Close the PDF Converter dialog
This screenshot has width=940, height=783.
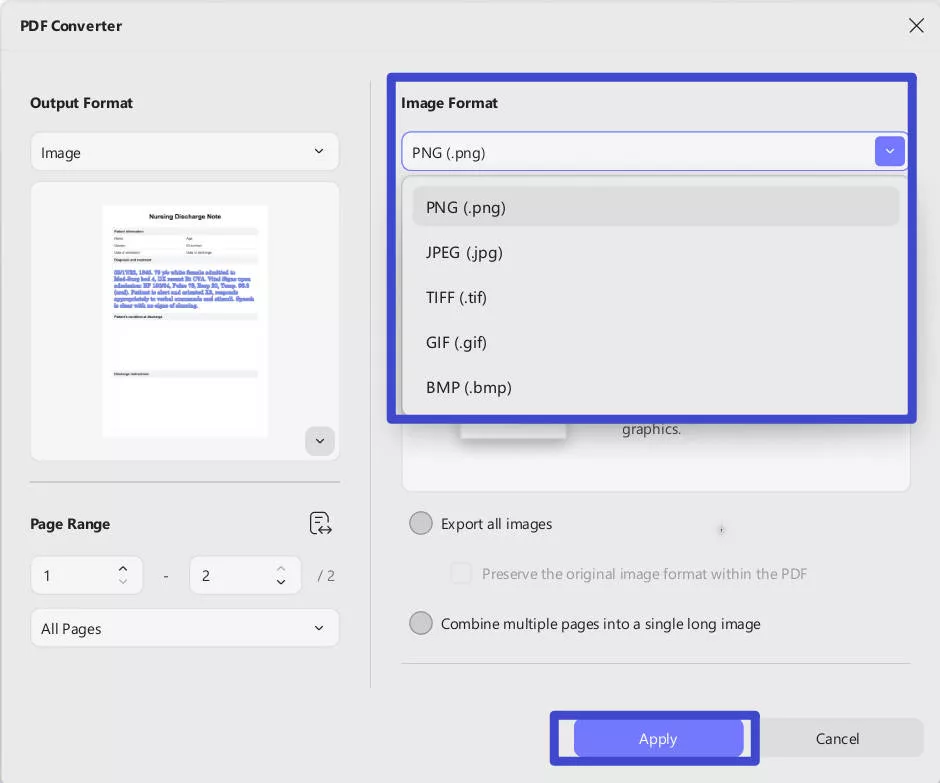click(916, 25)
